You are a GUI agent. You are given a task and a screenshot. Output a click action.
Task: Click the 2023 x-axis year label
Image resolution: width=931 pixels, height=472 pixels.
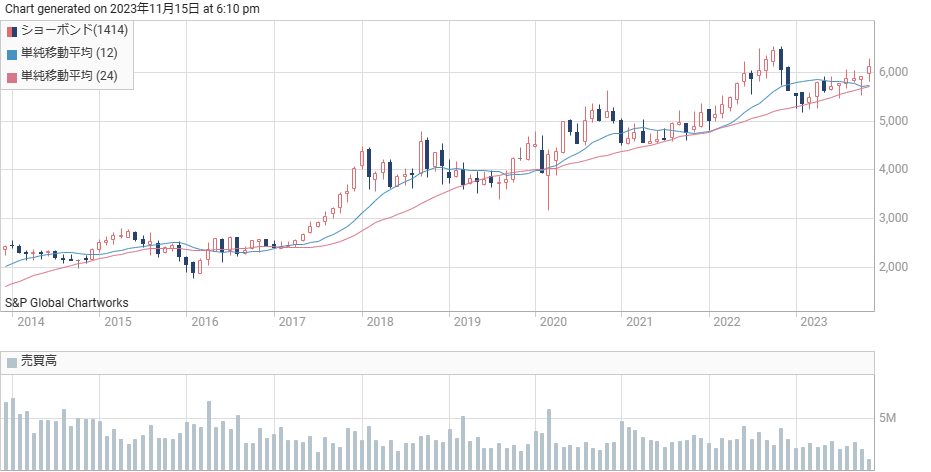tap(813, 322)
